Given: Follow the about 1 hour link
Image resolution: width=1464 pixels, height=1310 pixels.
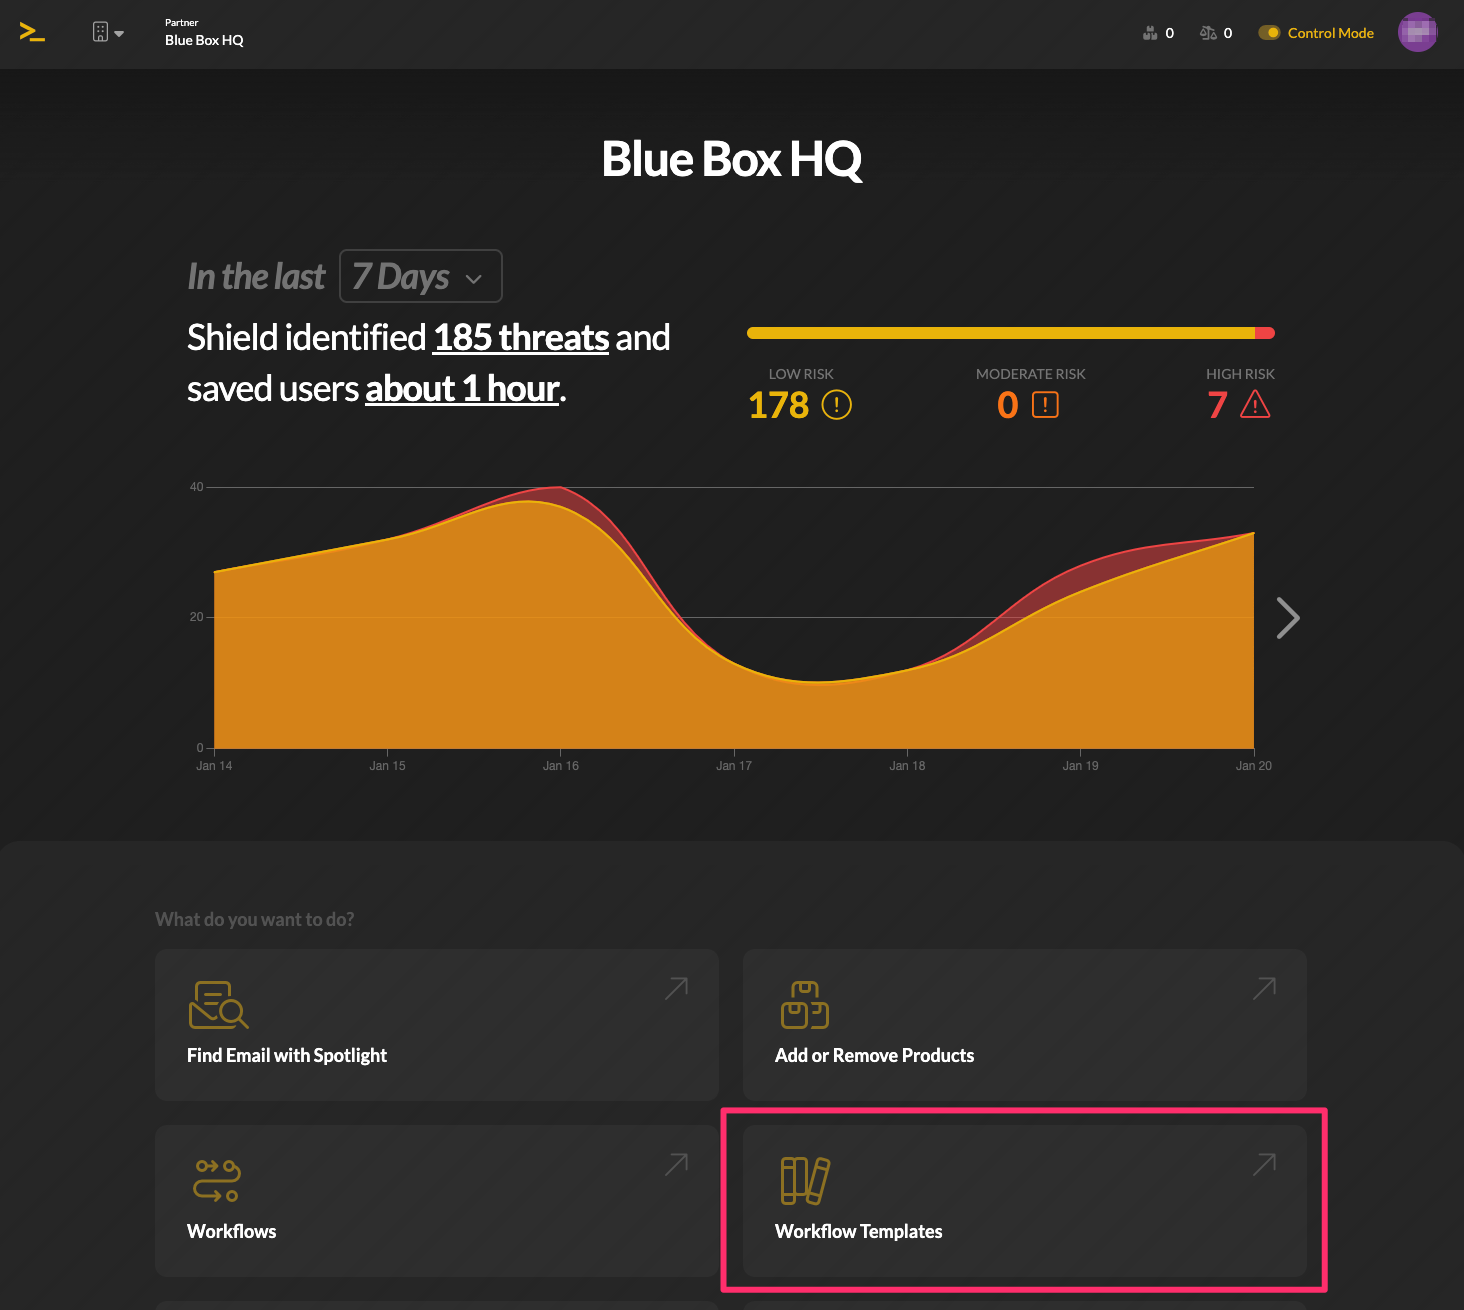Looking at the screenshot, I should pos(462,389).
